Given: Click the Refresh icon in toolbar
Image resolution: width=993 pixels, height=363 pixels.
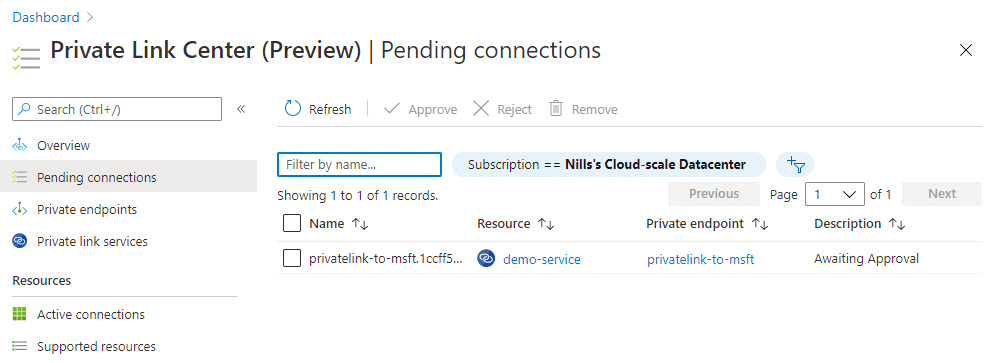Looking at the screenshot, I should pyautogui.click(x=293, y=109).
